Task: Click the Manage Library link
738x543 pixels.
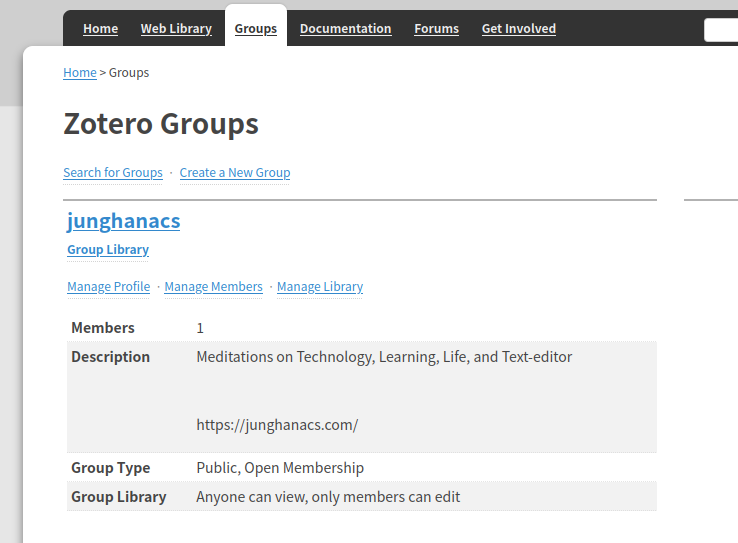Action: point(320,287)
